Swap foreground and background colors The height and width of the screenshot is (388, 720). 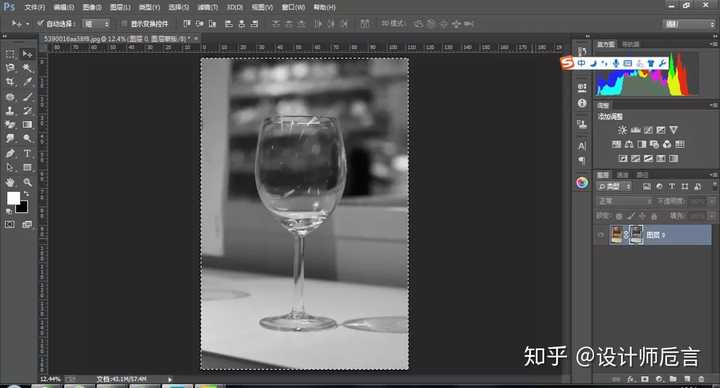pos(27,194)
